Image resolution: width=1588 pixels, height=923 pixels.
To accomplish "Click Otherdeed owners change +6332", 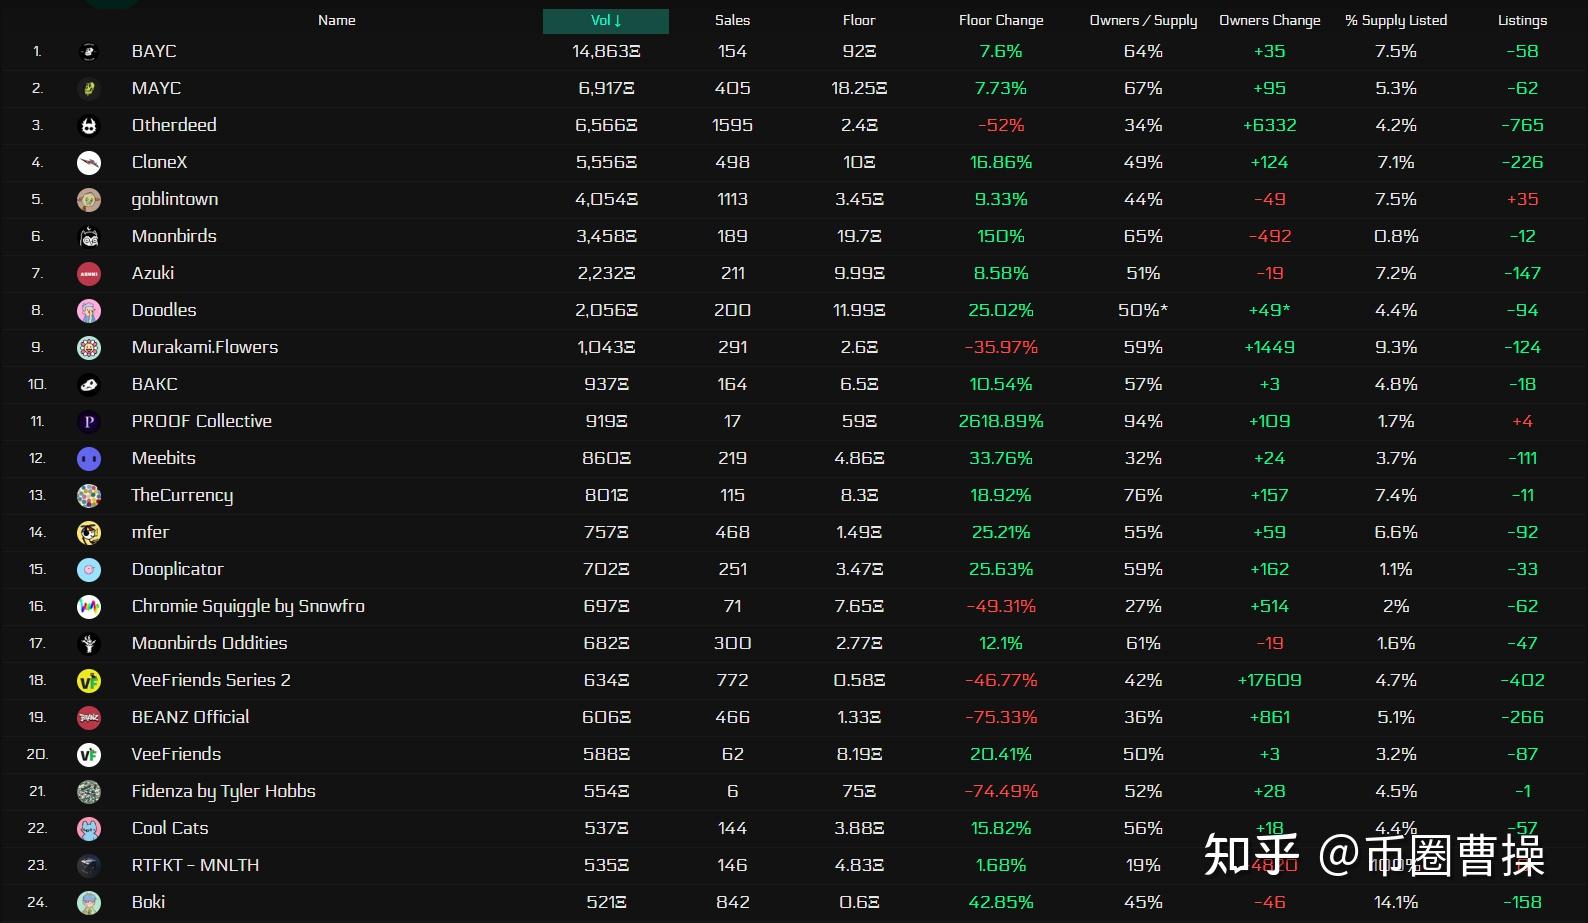I will pos(1270,125).
